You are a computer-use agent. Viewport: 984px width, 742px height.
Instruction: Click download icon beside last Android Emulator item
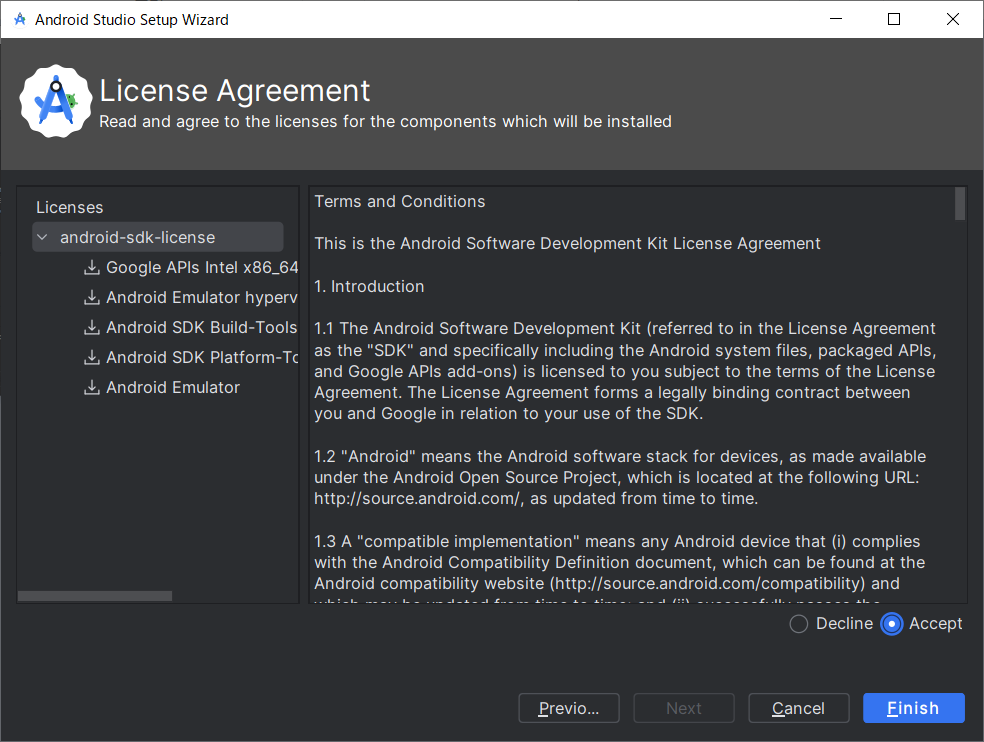(92, 387)
